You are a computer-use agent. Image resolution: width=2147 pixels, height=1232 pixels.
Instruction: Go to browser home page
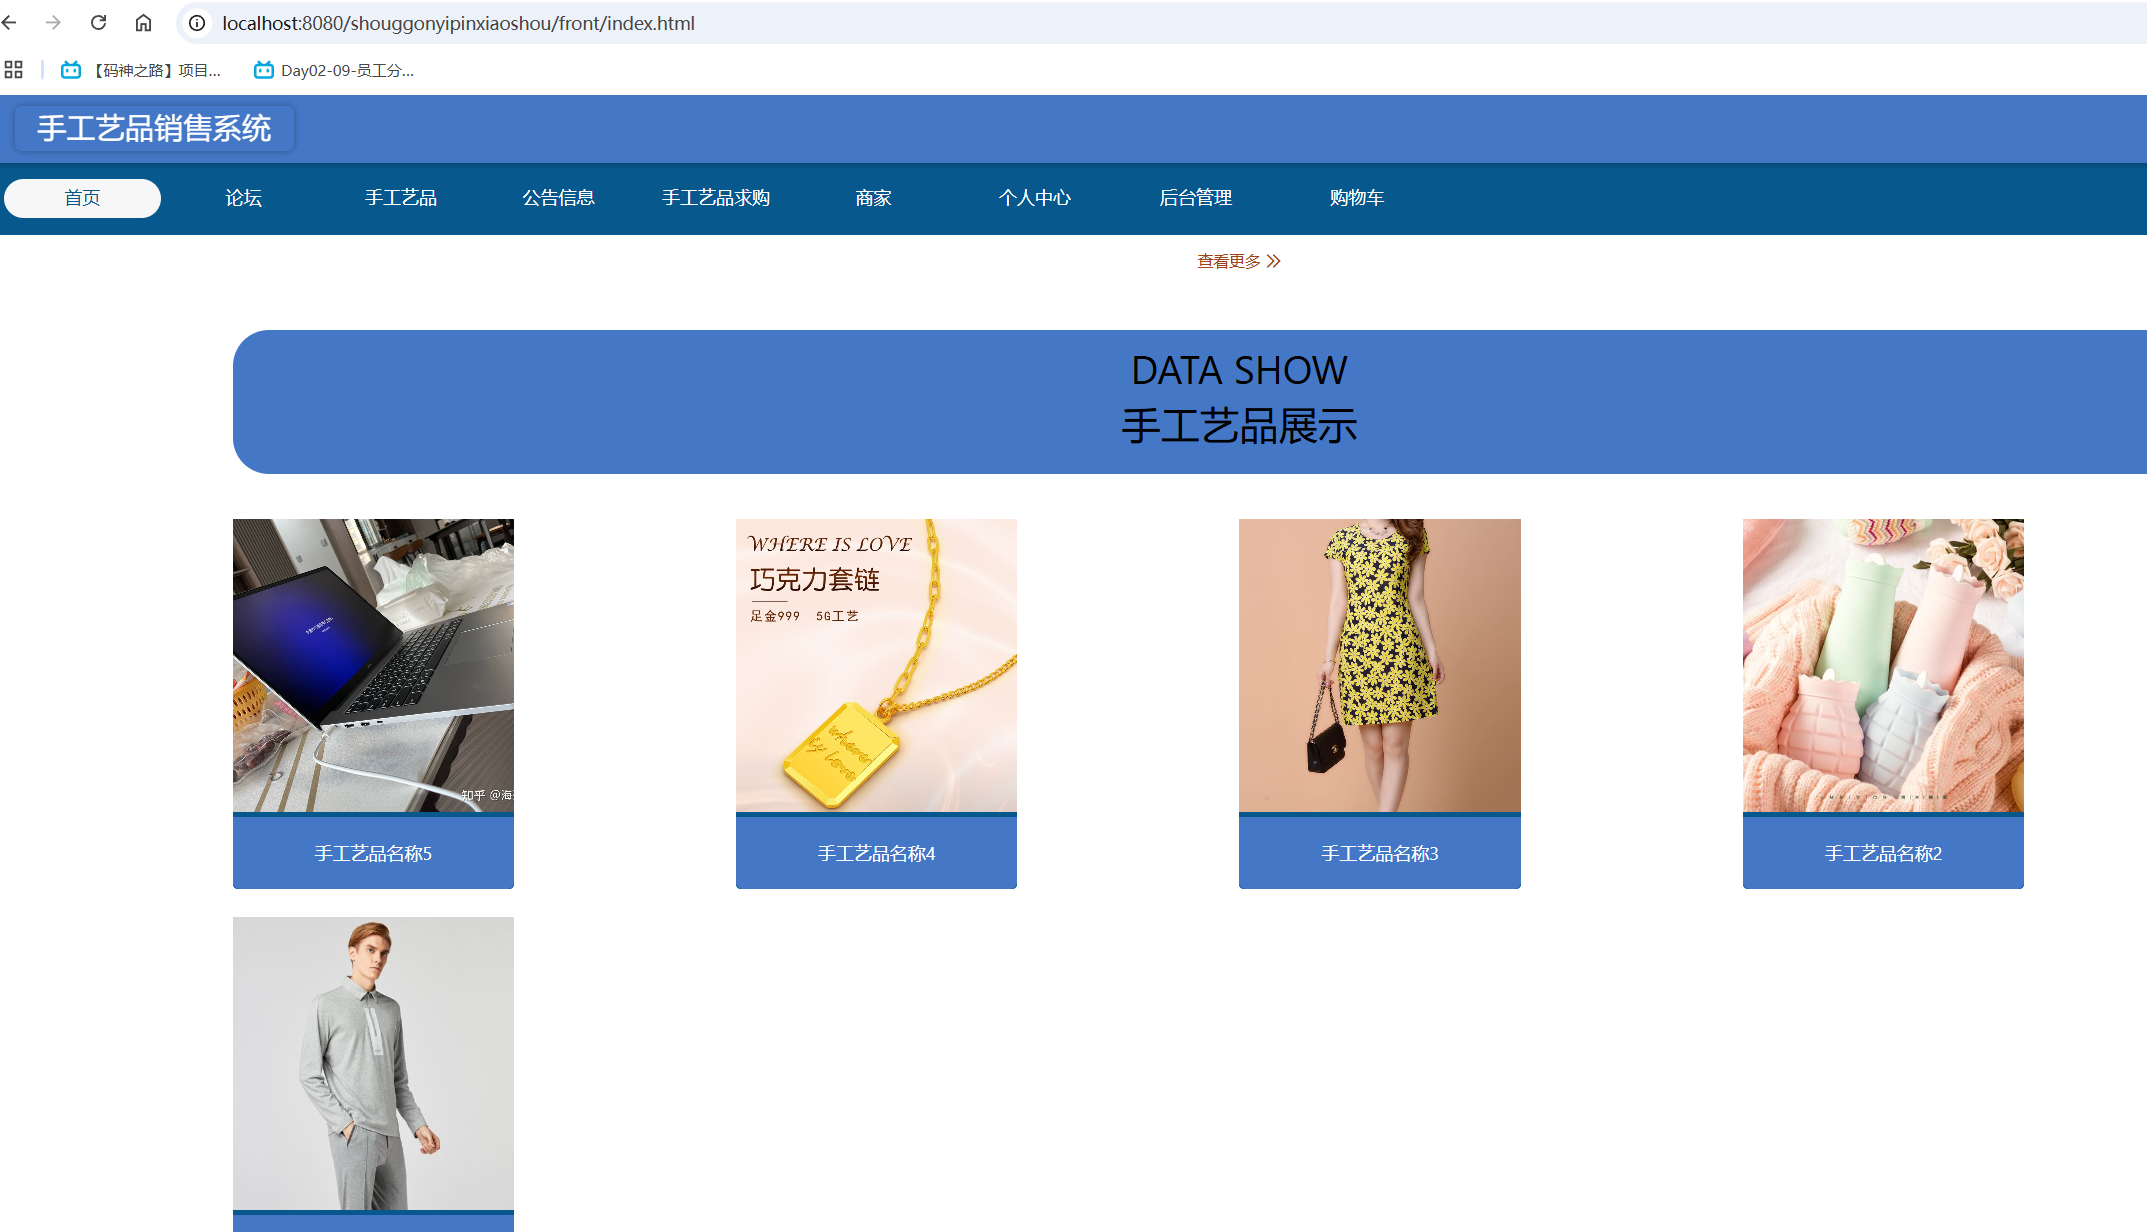tap(143, 23)
